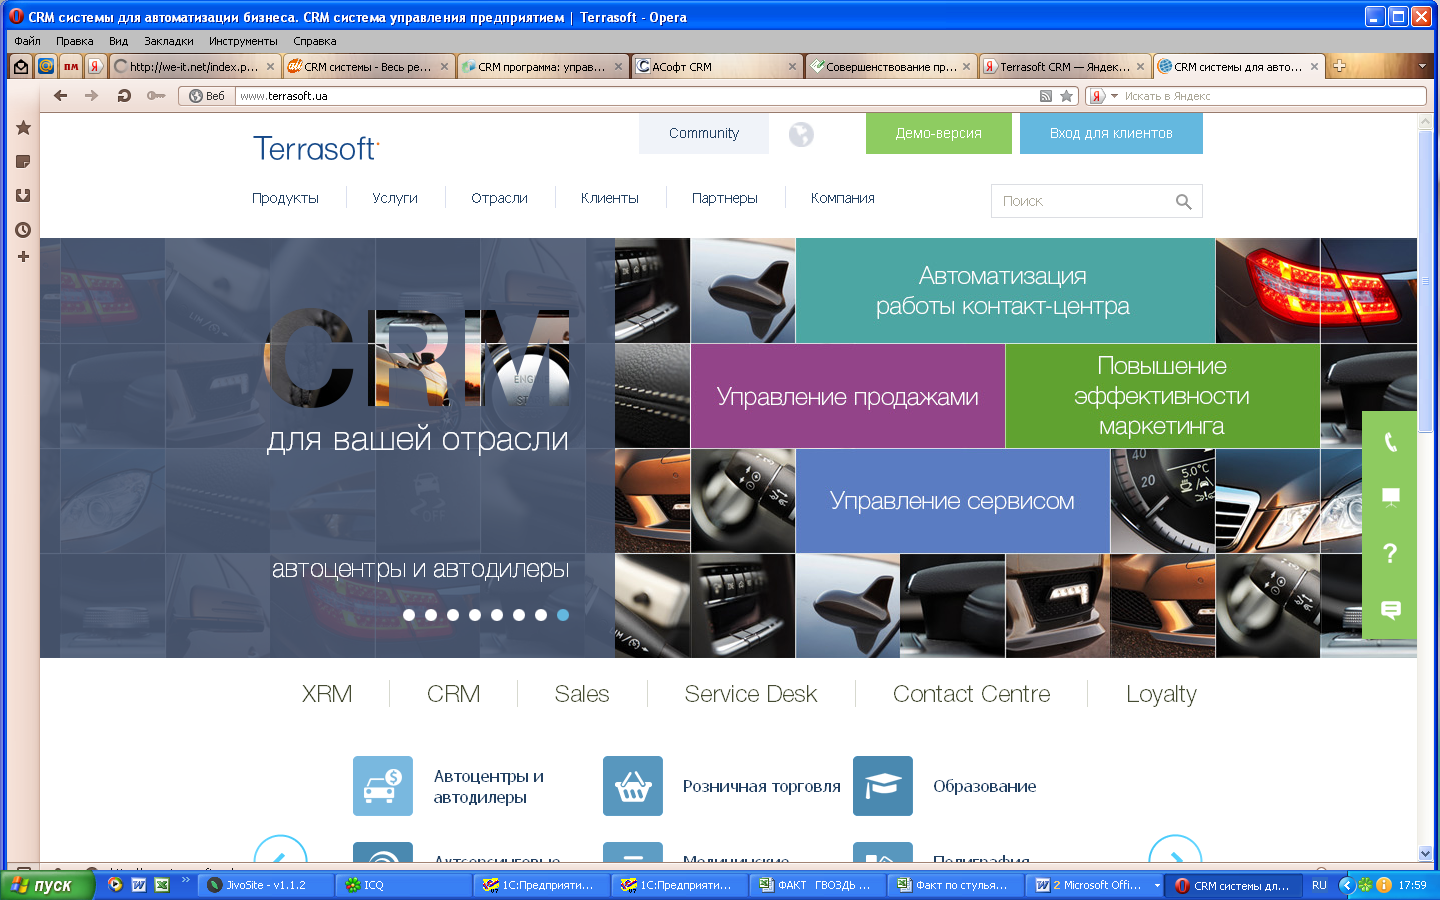Click the globe language icon beside Community
Screen dimensions: 1440x900
801,134
